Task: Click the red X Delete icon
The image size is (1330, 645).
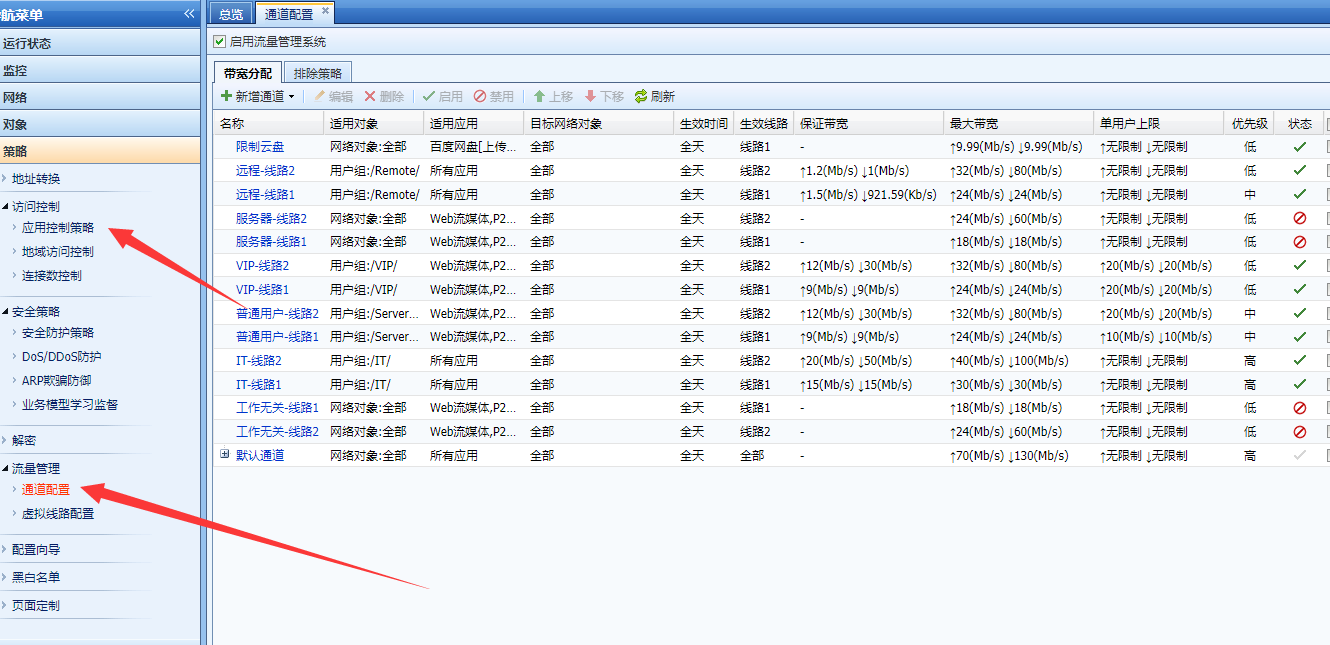Action: pyautogui.click(x=370, y=97)
